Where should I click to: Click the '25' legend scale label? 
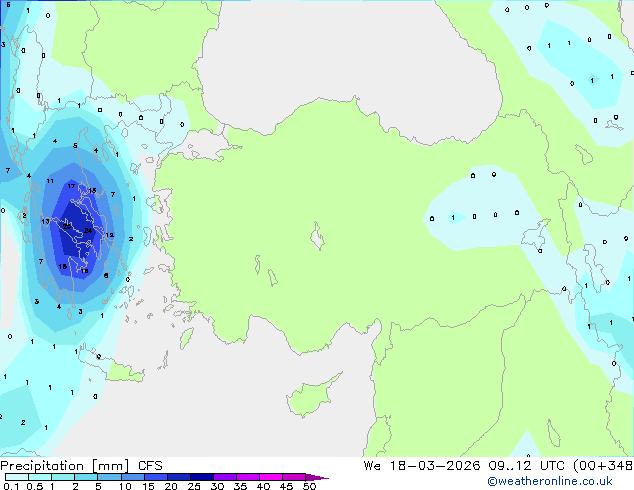[x=194, y=486]
